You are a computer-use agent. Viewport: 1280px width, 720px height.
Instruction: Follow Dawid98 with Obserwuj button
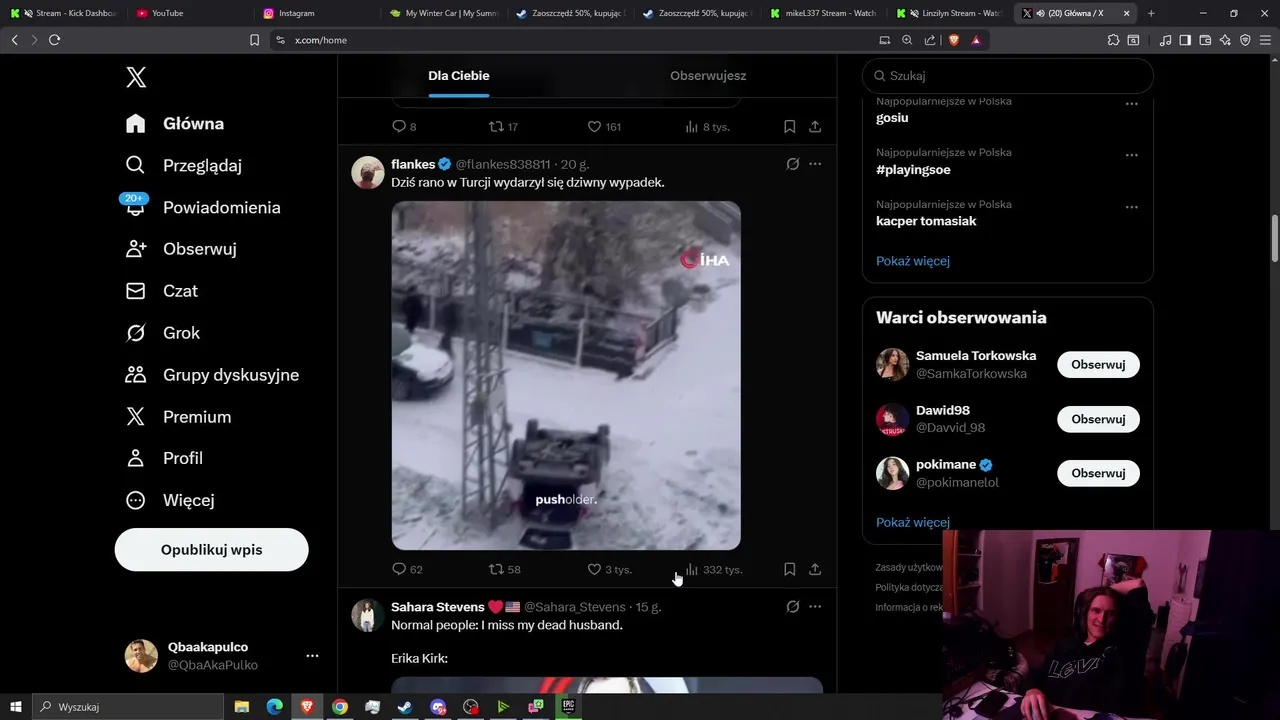(x=1098, y=419)
